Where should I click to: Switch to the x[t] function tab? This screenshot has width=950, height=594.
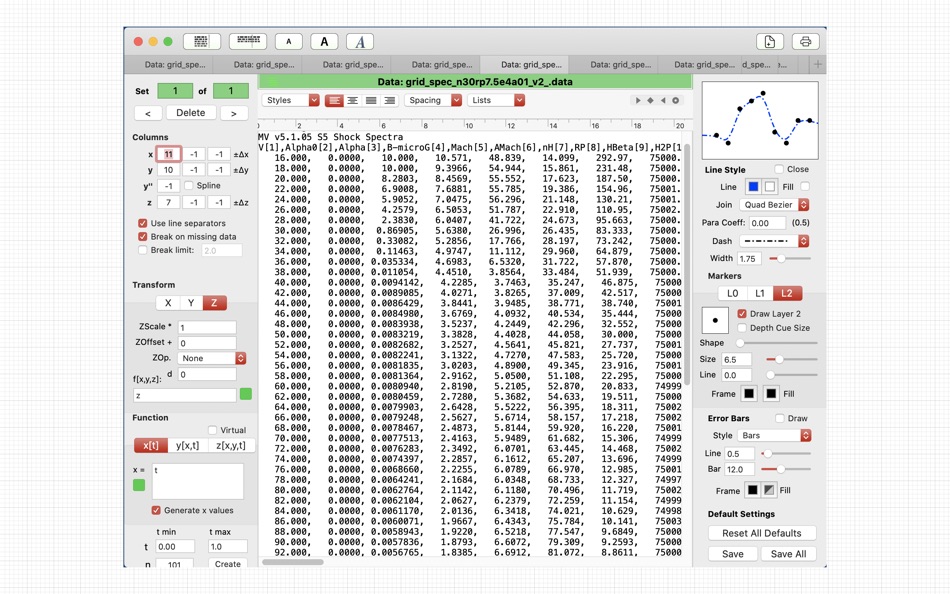click(151, 446)
